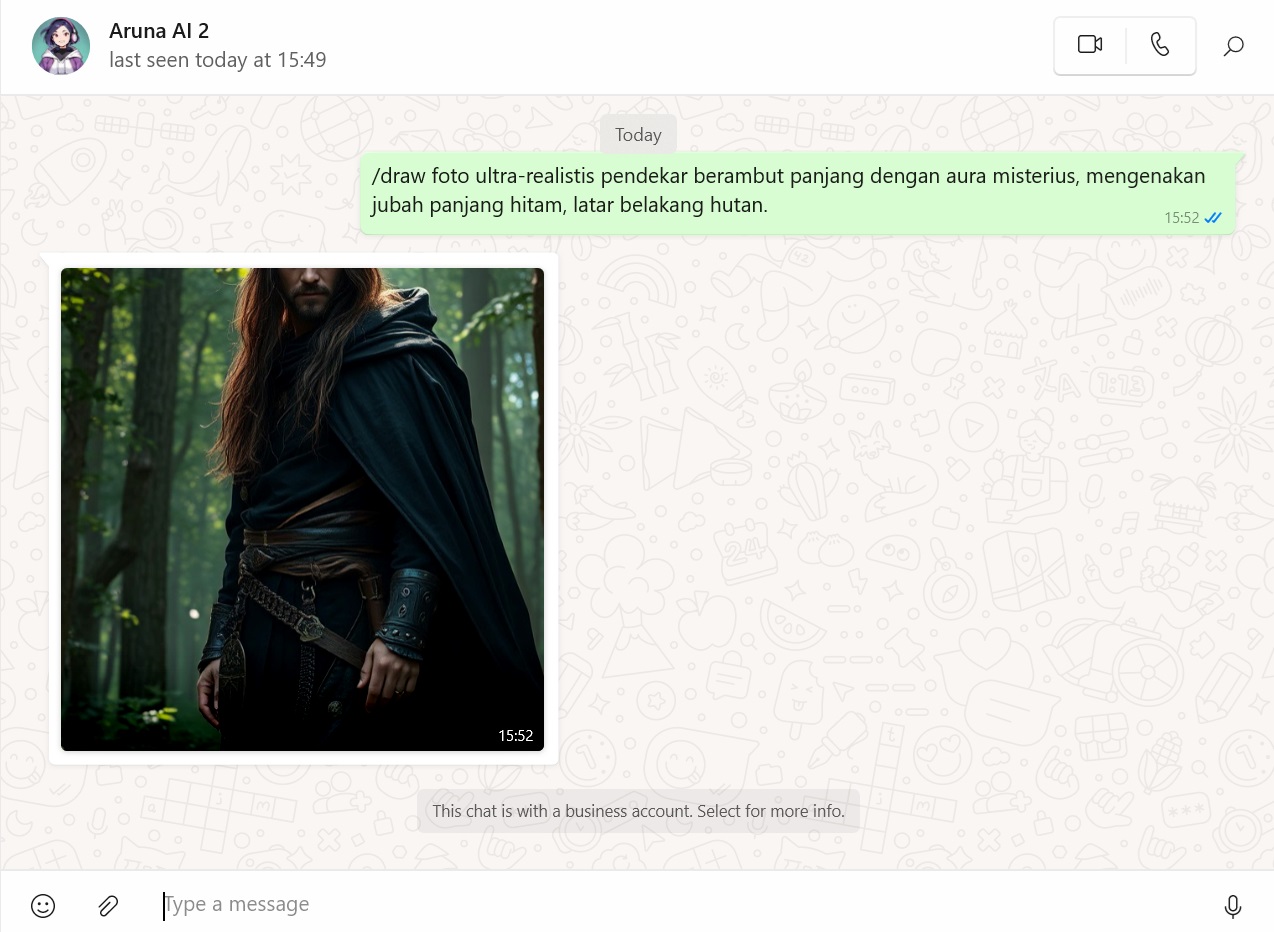Click the Today date divider

(638, 134)
